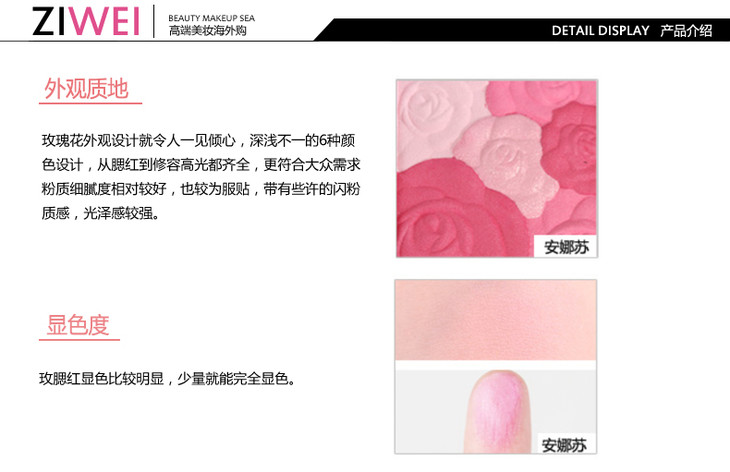This screenshot has height=472, width=730.
Task: Click the 外观质地 section heading
Action: 86,88
